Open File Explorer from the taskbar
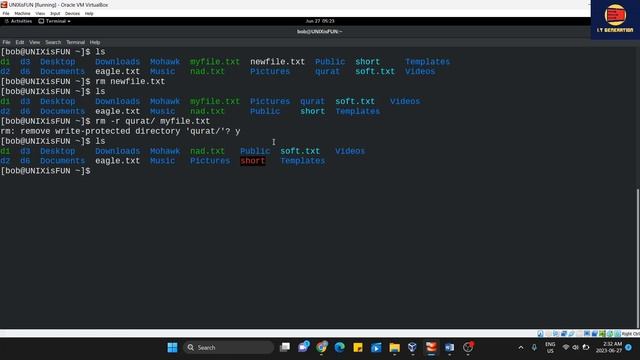Viewport: 640px width, 360px height. [394, 347]
